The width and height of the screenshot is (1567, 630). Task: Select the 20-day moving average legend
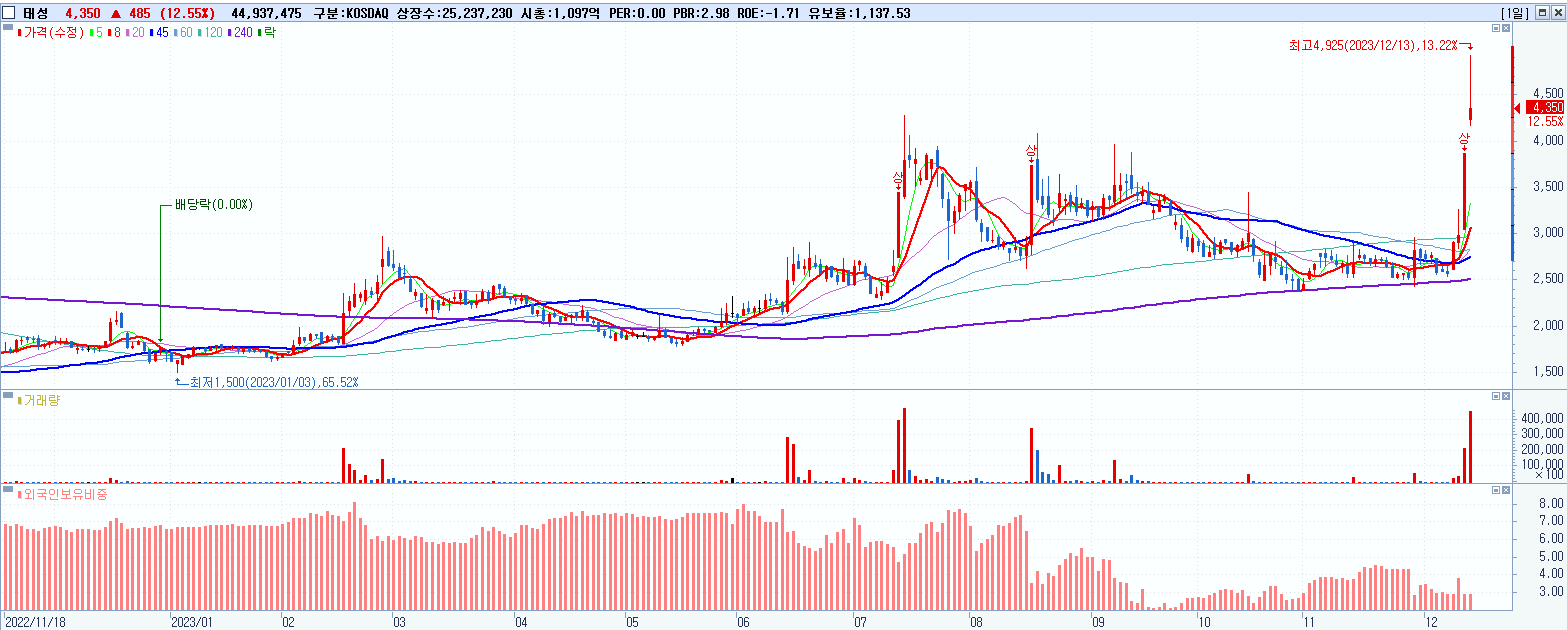(x=135, y=33)
